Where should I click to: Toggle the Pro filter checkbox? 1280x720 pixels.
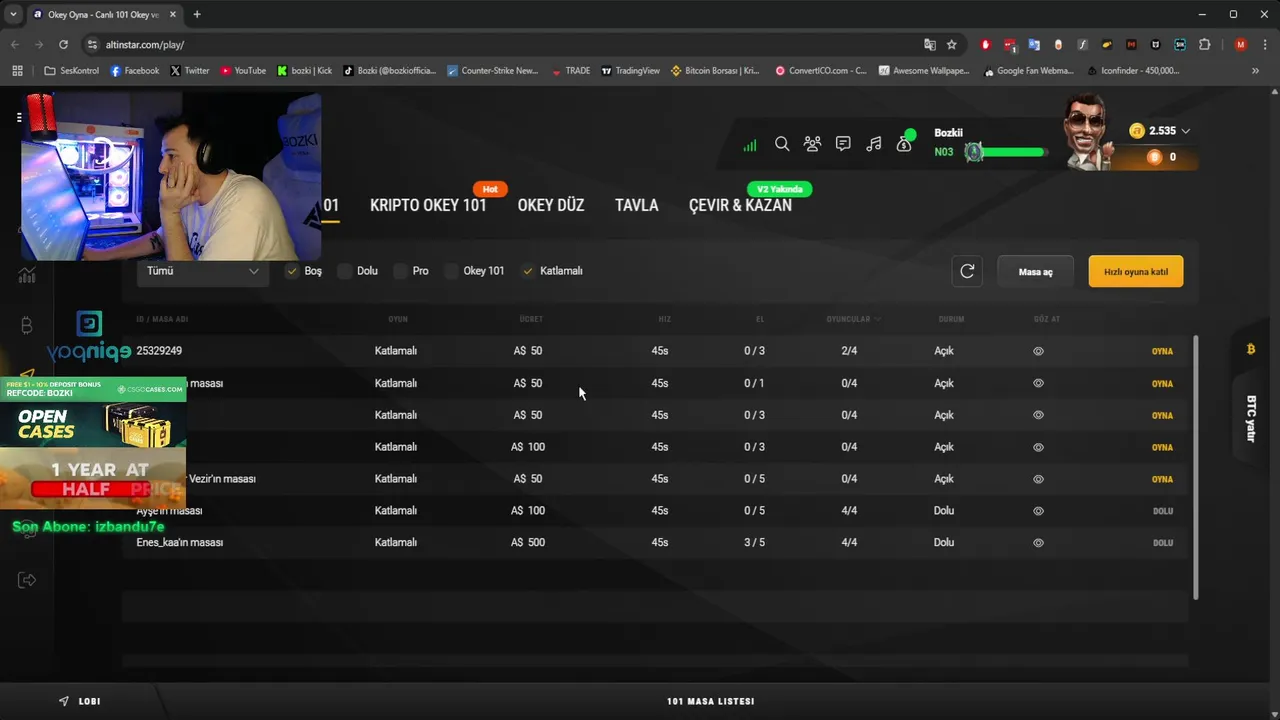(400, 271)
